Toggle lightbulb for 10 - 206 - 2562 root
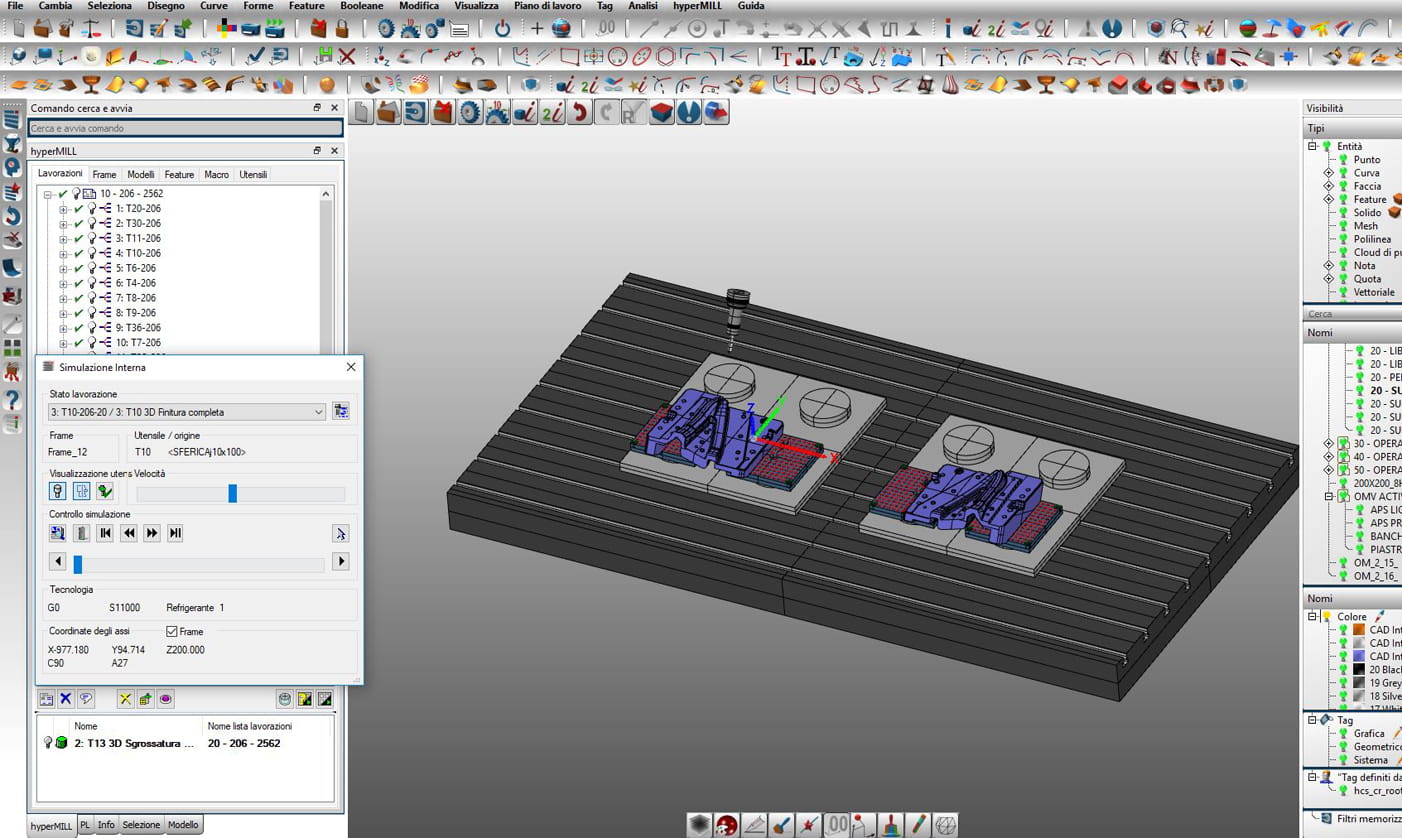This screenshot has height=838, width=1402. tap(75, 193)
